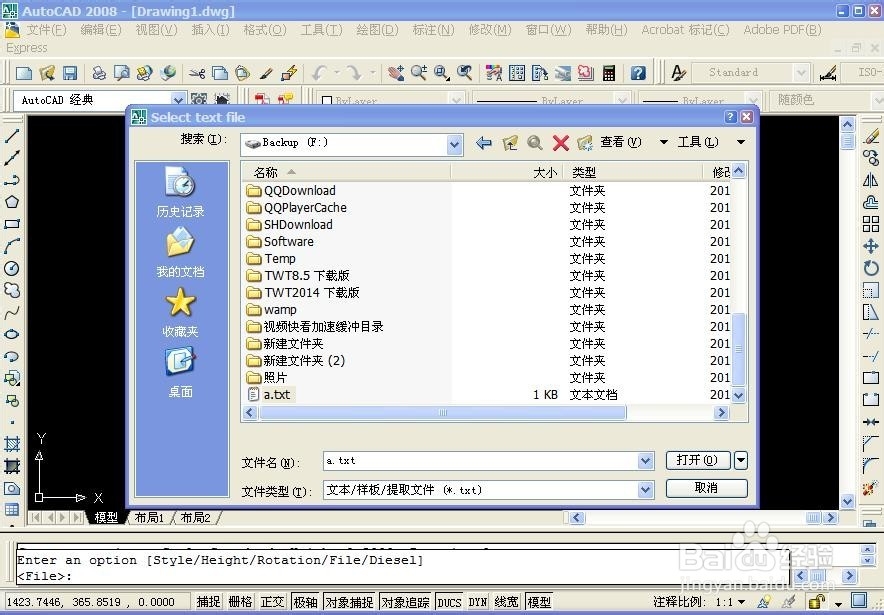The image size is (884, 615).
Task: Open the 工具(L) dropdown in dialog
Action: pyautogui.click(x=741, y=142)
